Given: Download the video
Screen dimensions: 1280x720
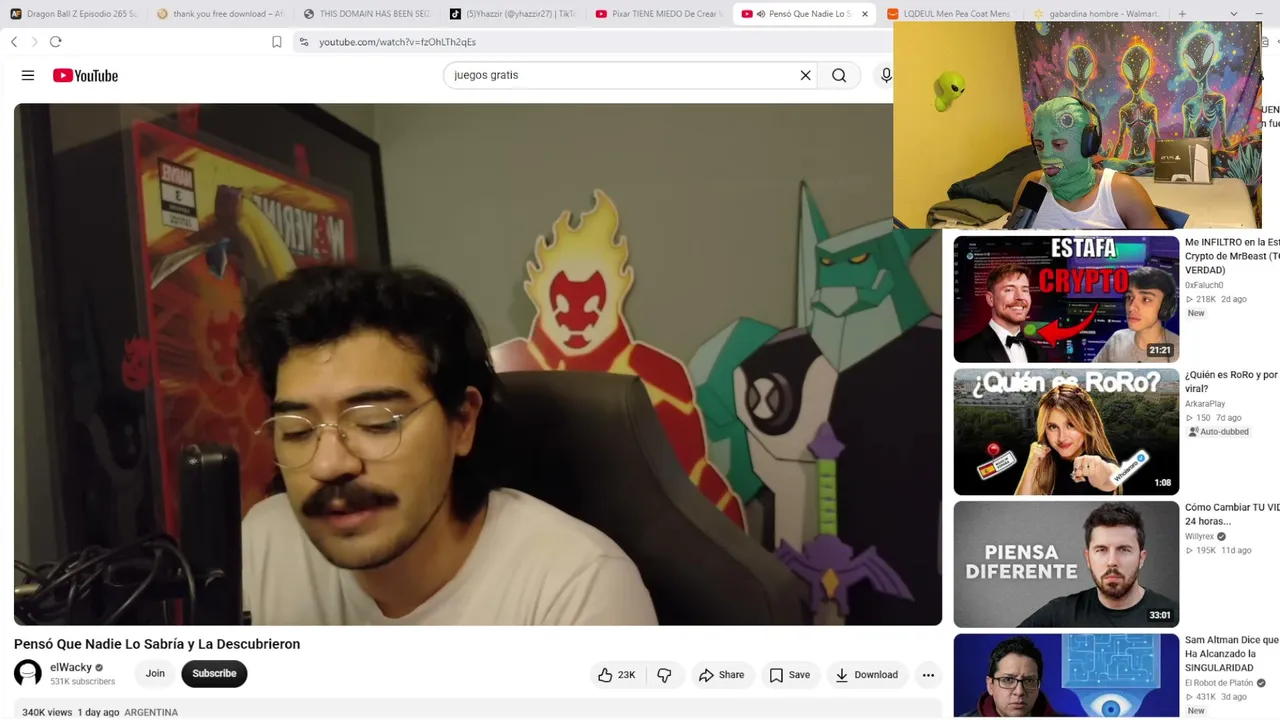Looking at the screenshot, I should point(866,675).
